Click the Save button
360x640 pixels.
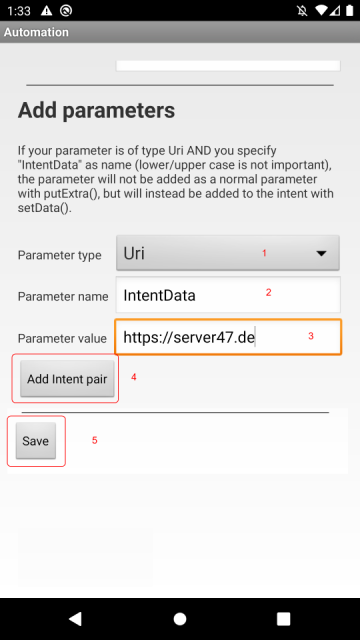point(36,441)
